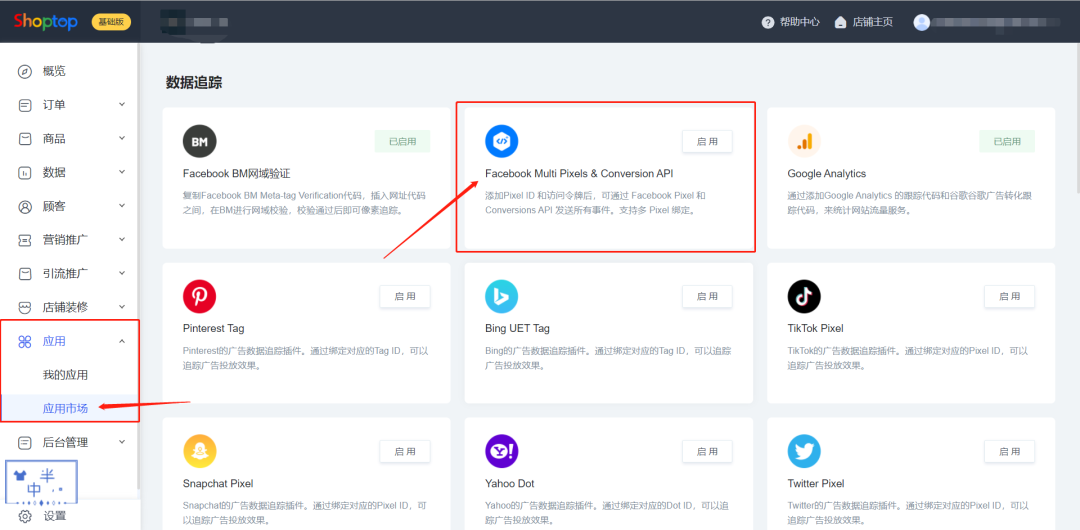Click the 基础版 plan badge

pos(111,22)
